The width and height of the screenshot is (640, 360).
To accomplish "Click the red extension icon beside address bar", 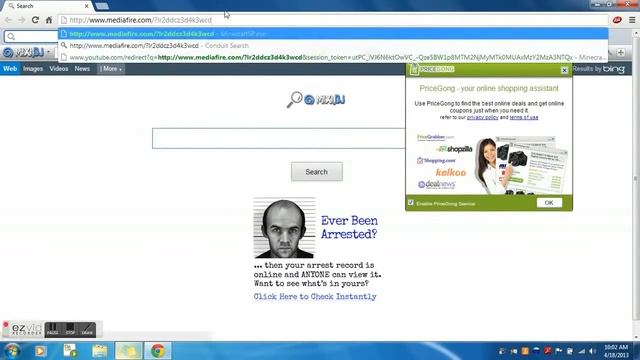I will pos(617,20).
